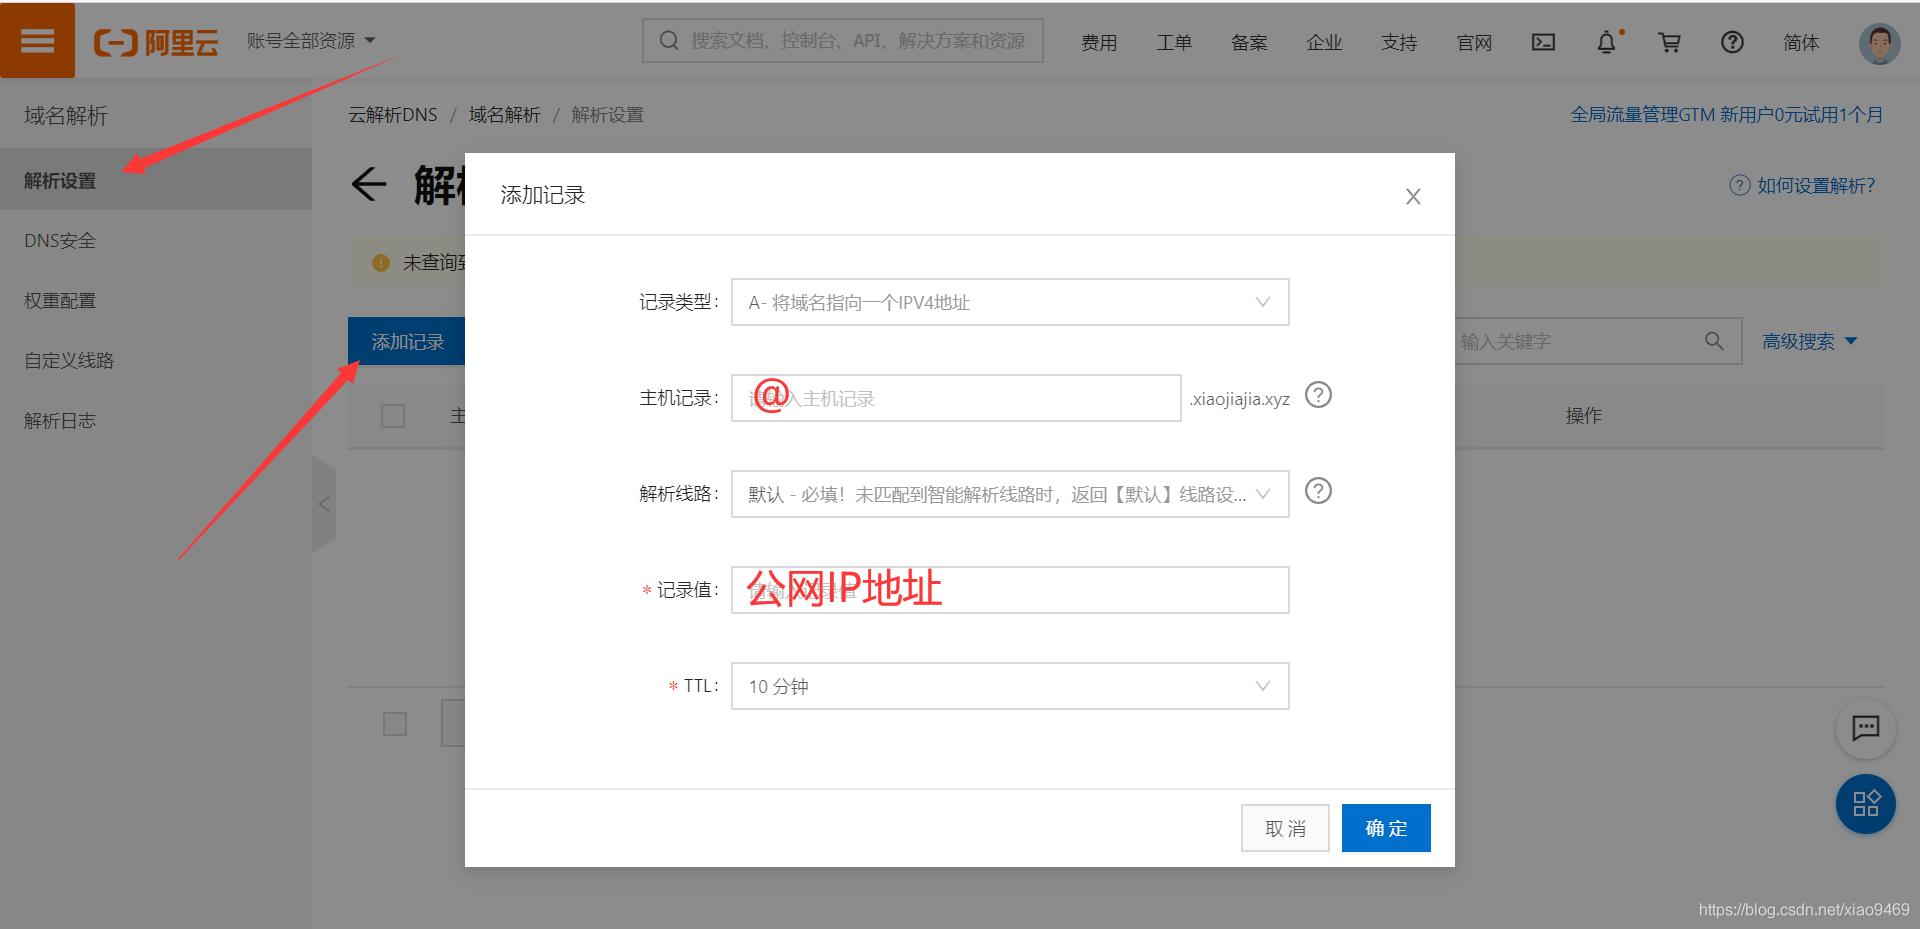Open the TTL 10 分钟 dropdown
1920x929 pixels.
1010,686
